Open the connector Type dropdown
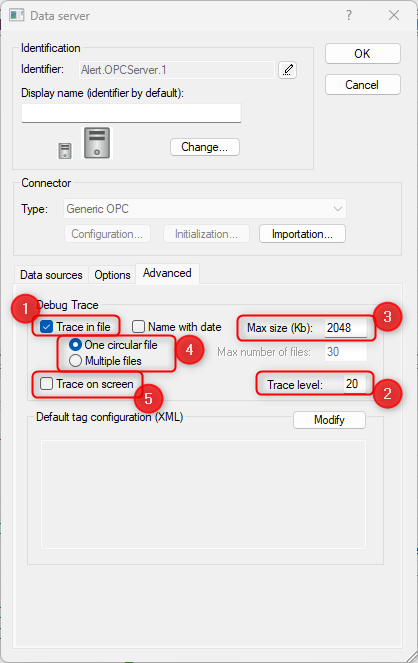418x663 pixels. tap(205, 209)
